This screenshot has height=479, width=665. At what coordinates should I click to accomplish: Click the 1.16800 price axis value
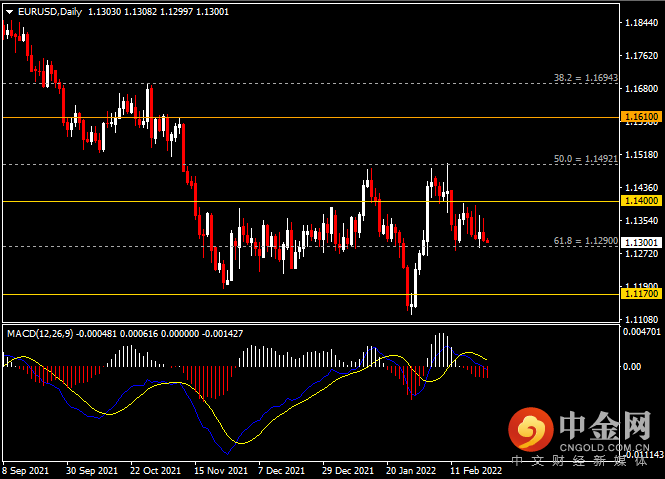tap(642, 89)
